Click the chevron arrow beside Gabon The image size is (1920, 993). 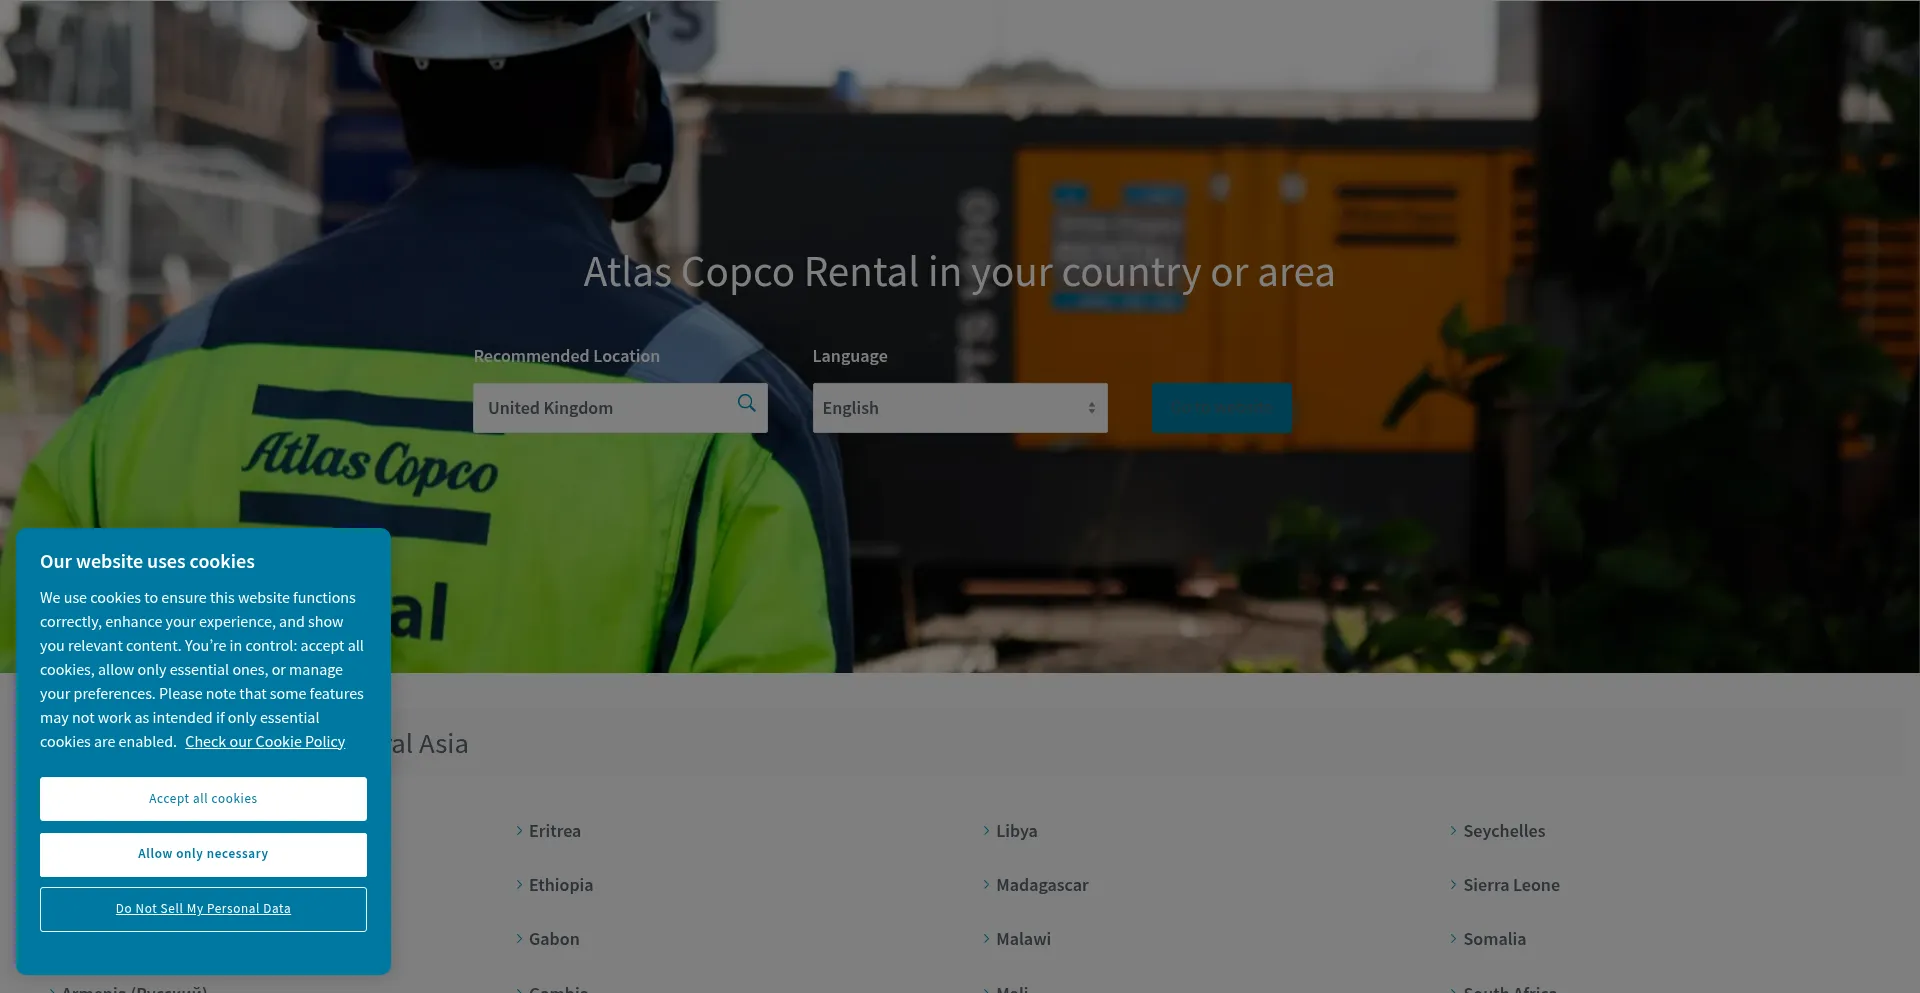click(519, 938)
